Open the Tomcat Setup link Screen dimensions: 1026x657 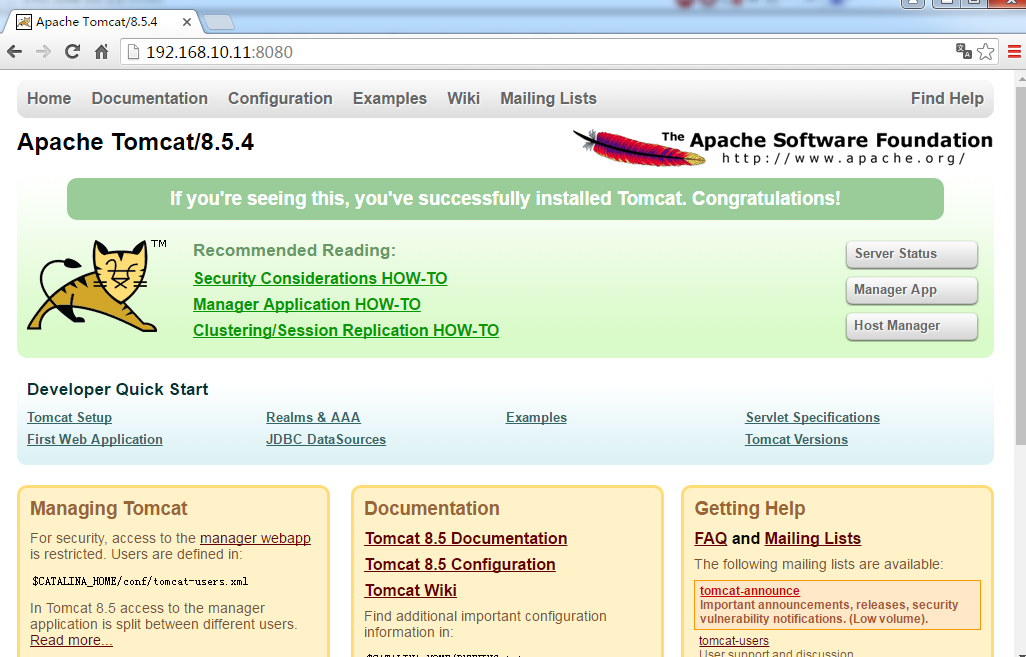[69, 417]
